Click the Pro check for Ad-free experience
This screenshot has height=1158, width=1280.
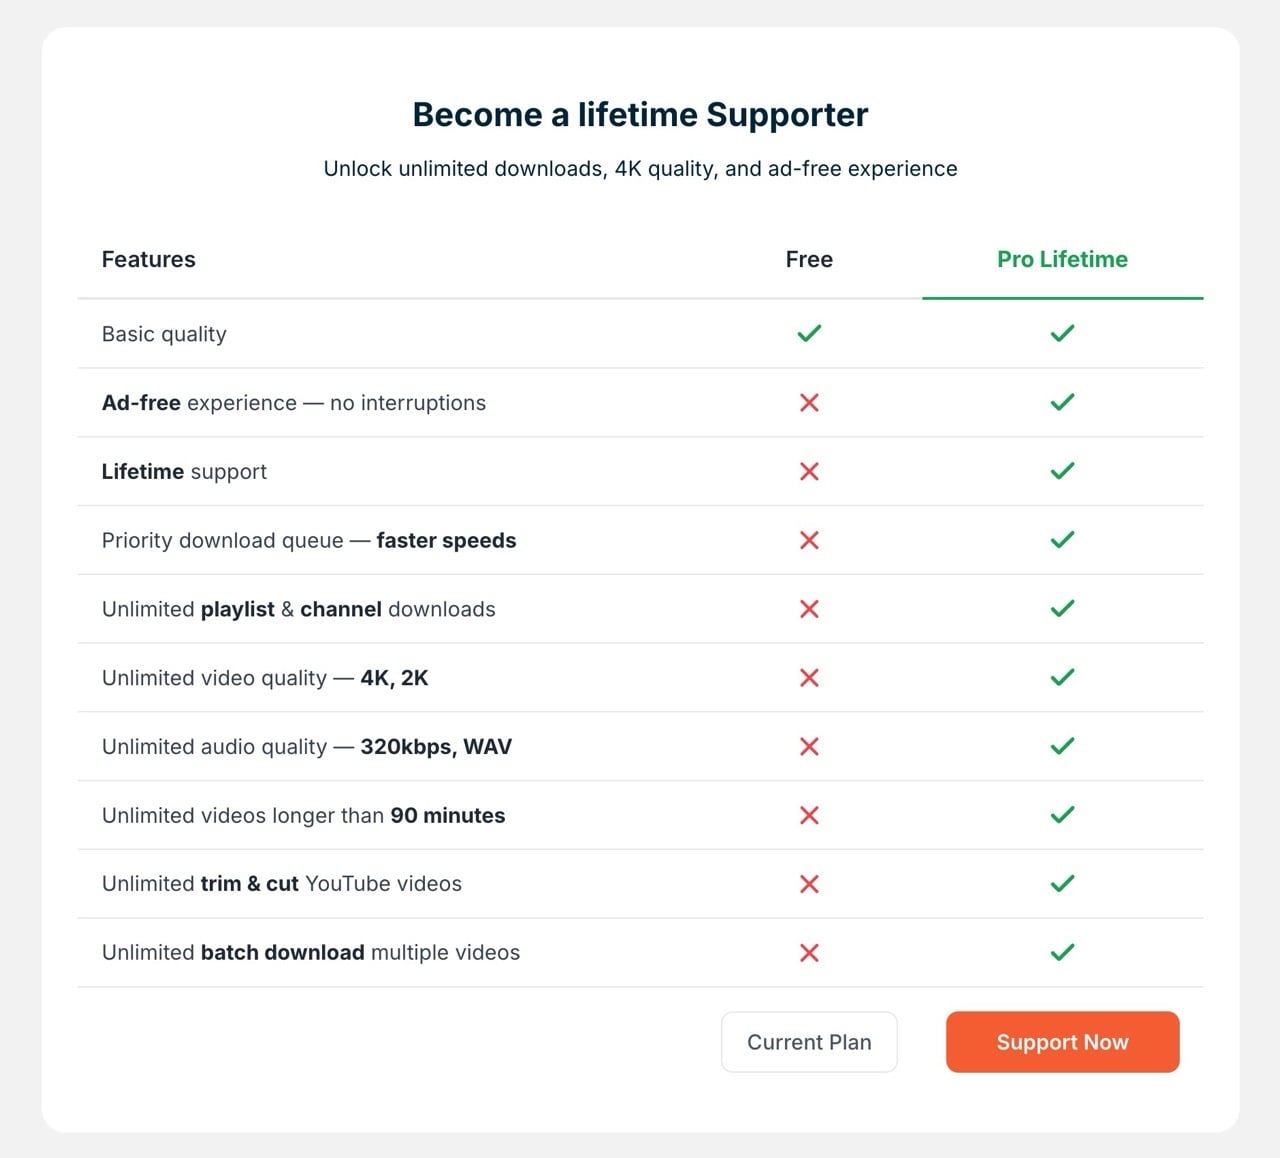pos(1062,403)
